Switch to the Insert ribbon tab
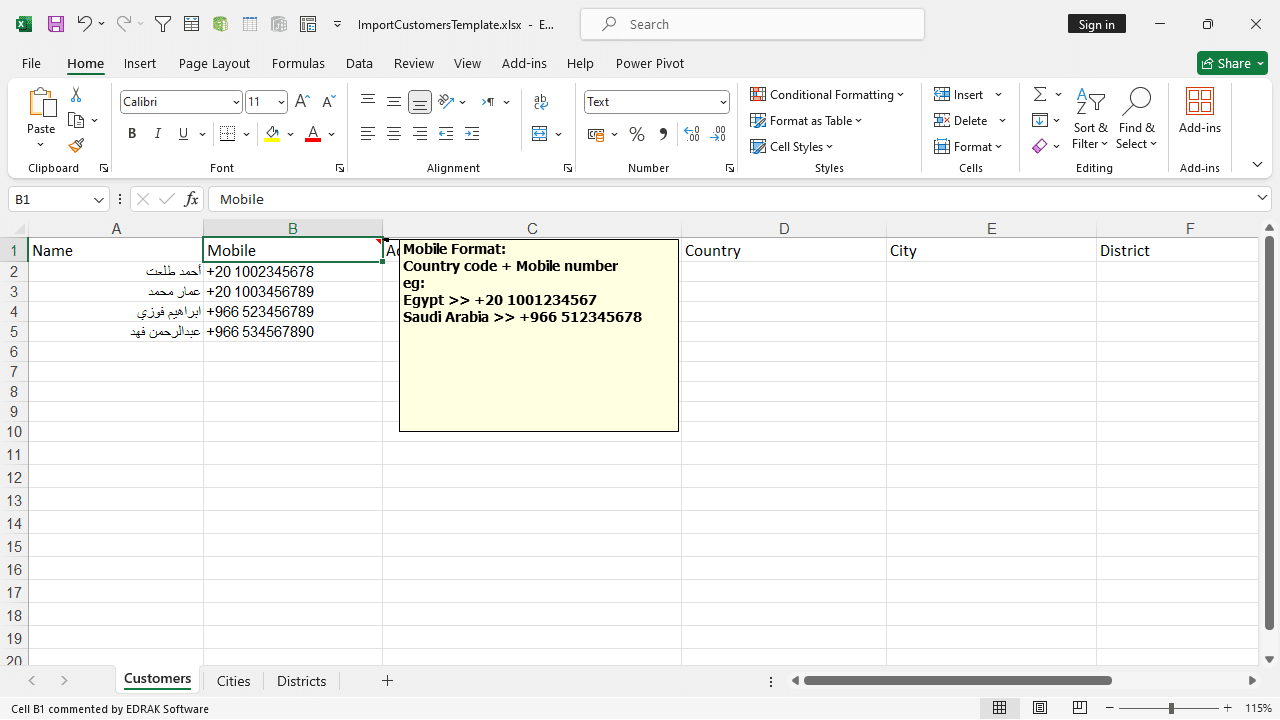This screenshot has width=1280, height=720. tap(140, 63)
